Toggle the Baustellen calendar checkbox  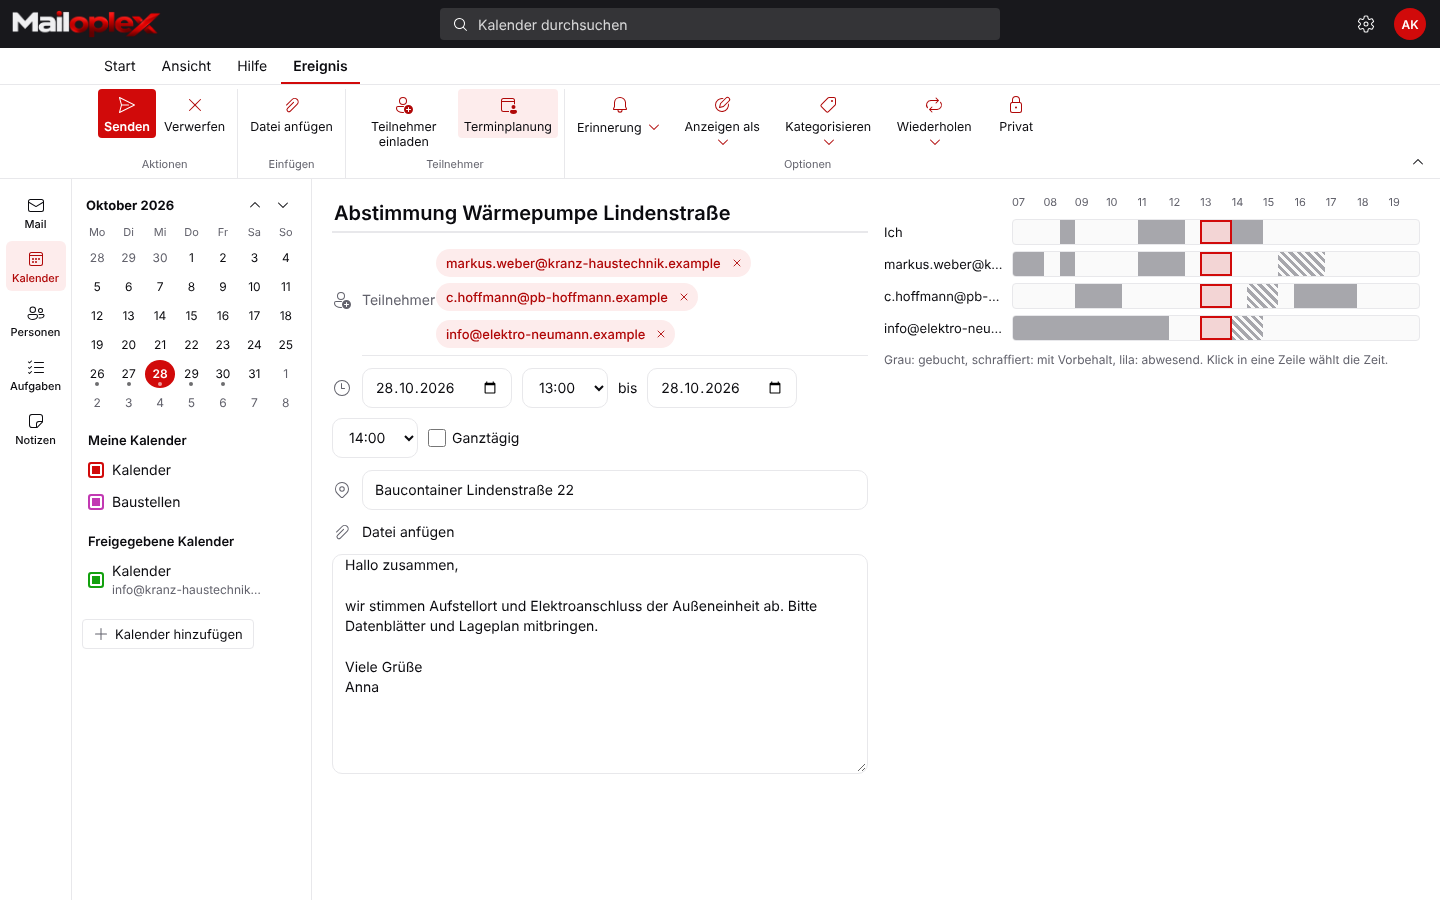coord(96,502)
